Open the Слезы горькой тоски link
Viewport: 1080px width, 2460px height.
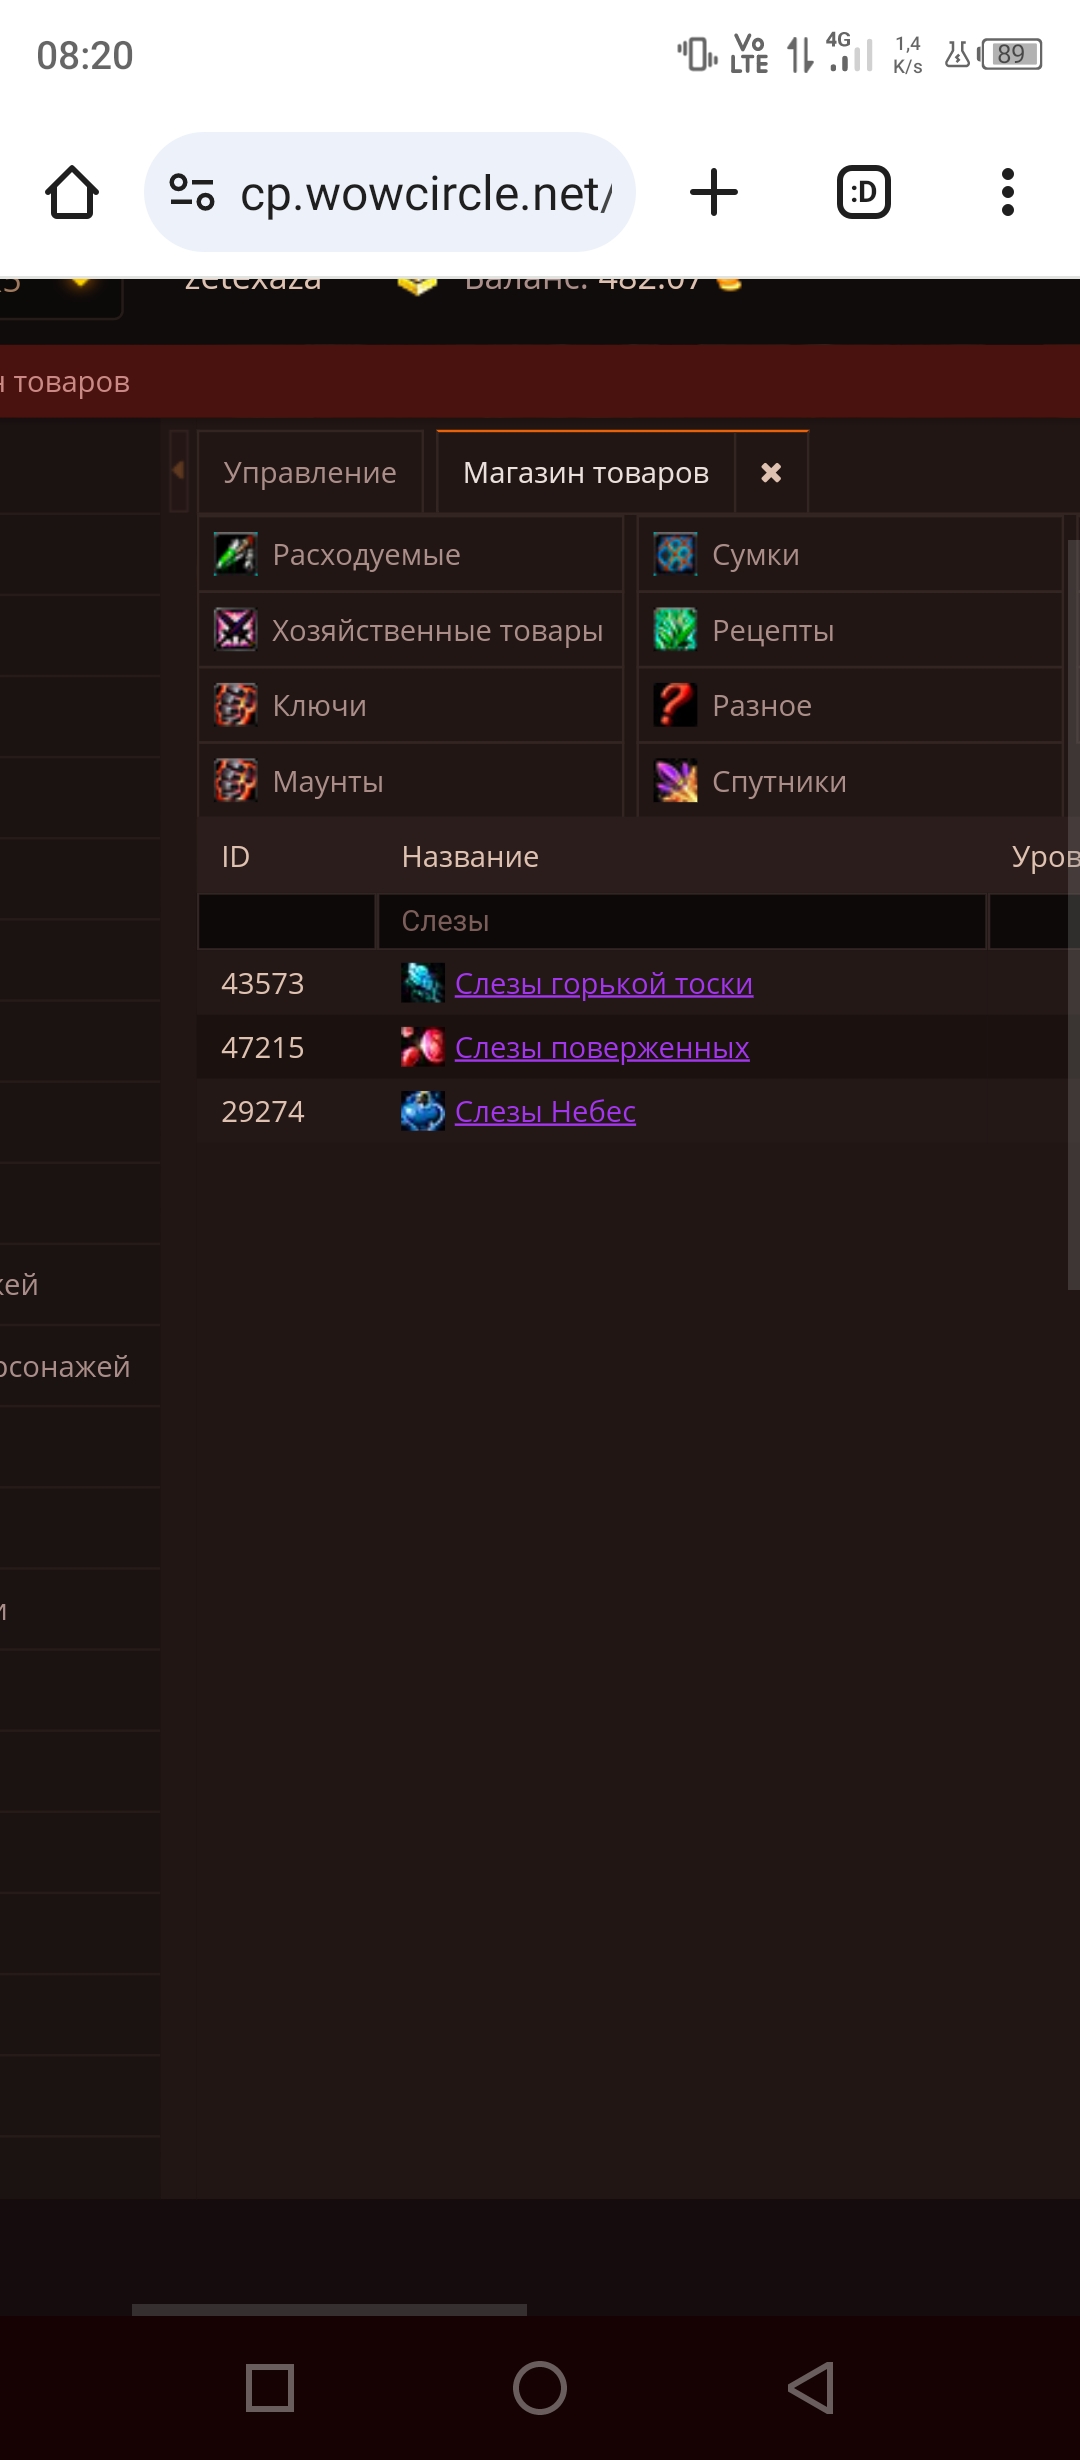(603, 983)
